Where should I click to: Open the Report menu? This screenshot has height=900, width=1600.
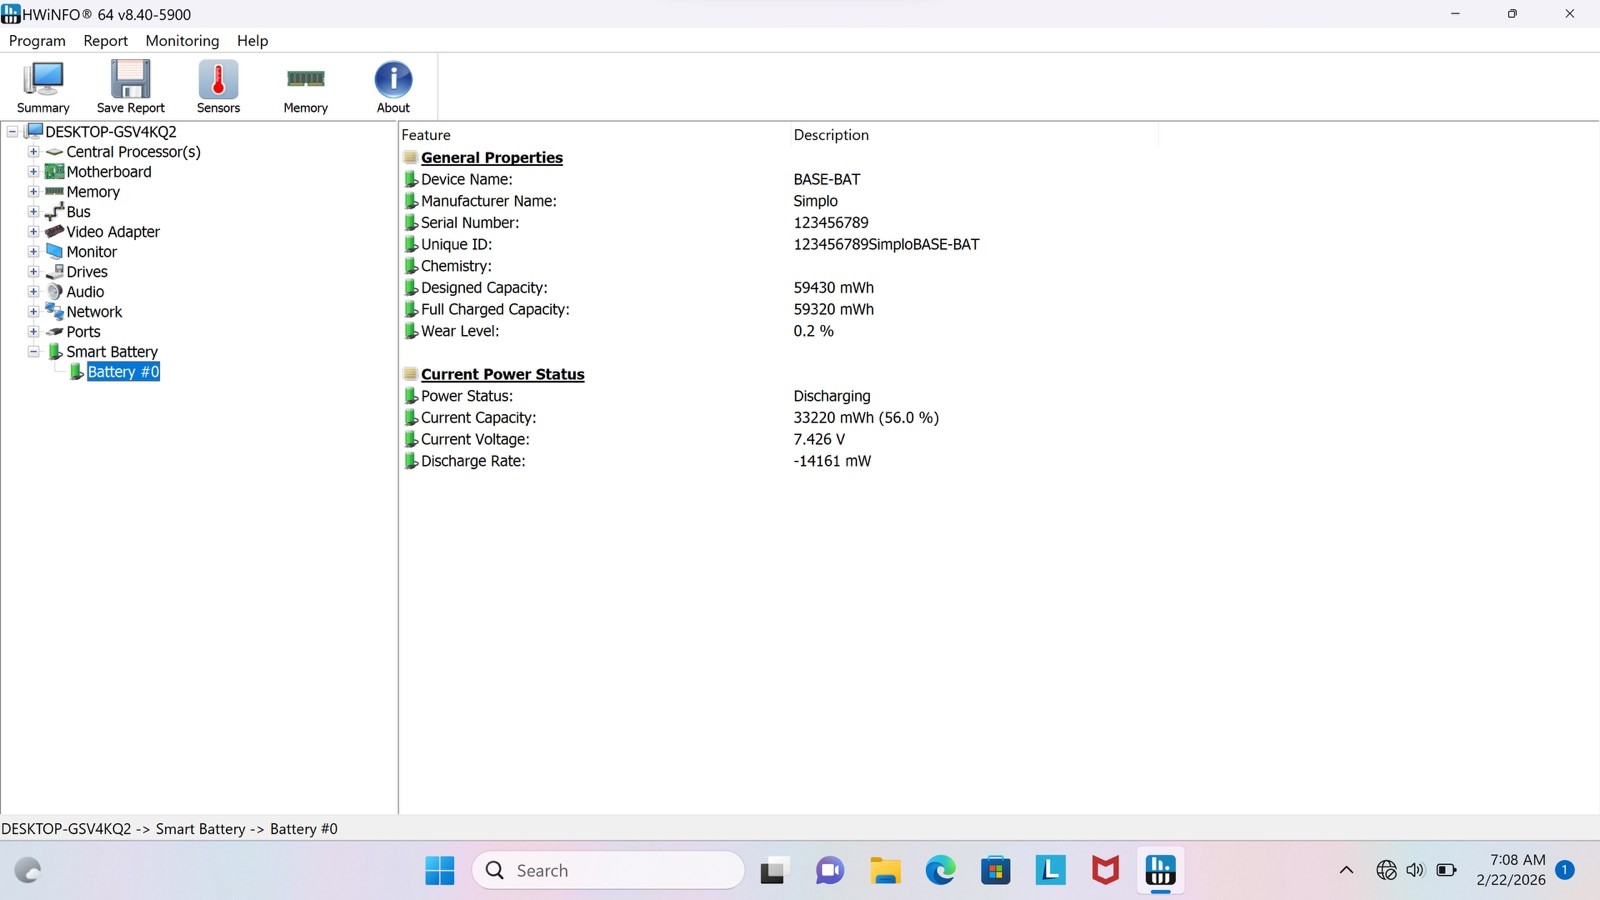pos(105,41)
